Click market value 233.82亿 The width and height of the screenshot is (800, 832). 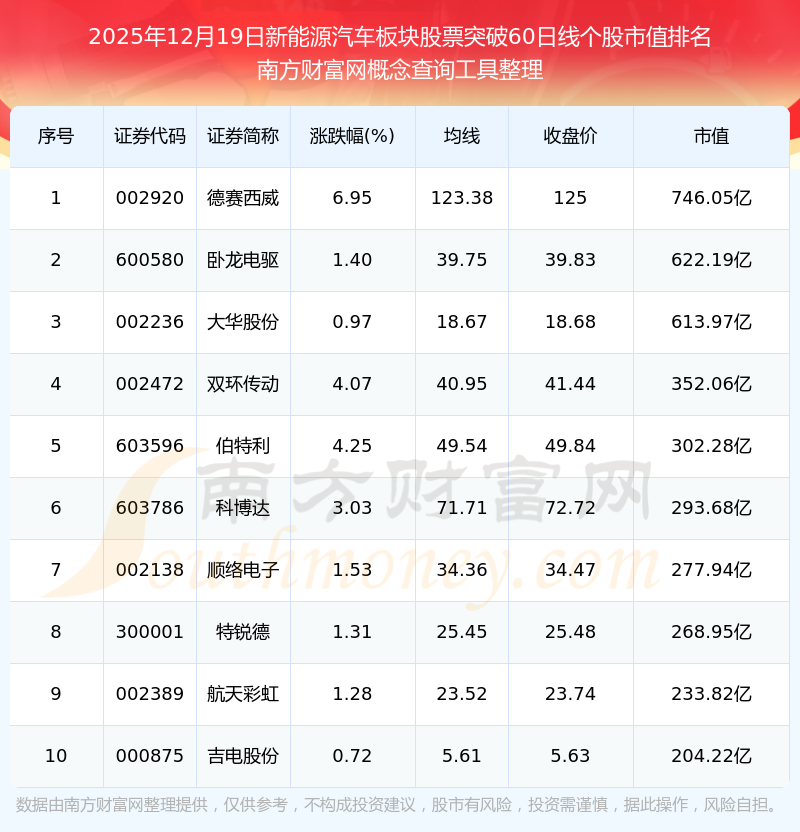click(x=711, y=694)
